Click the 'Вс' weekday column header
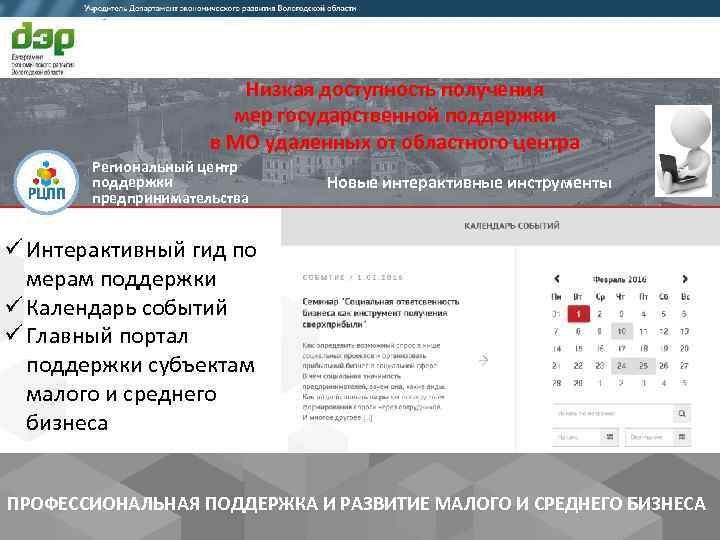720x540 pixels. point(685,297)
